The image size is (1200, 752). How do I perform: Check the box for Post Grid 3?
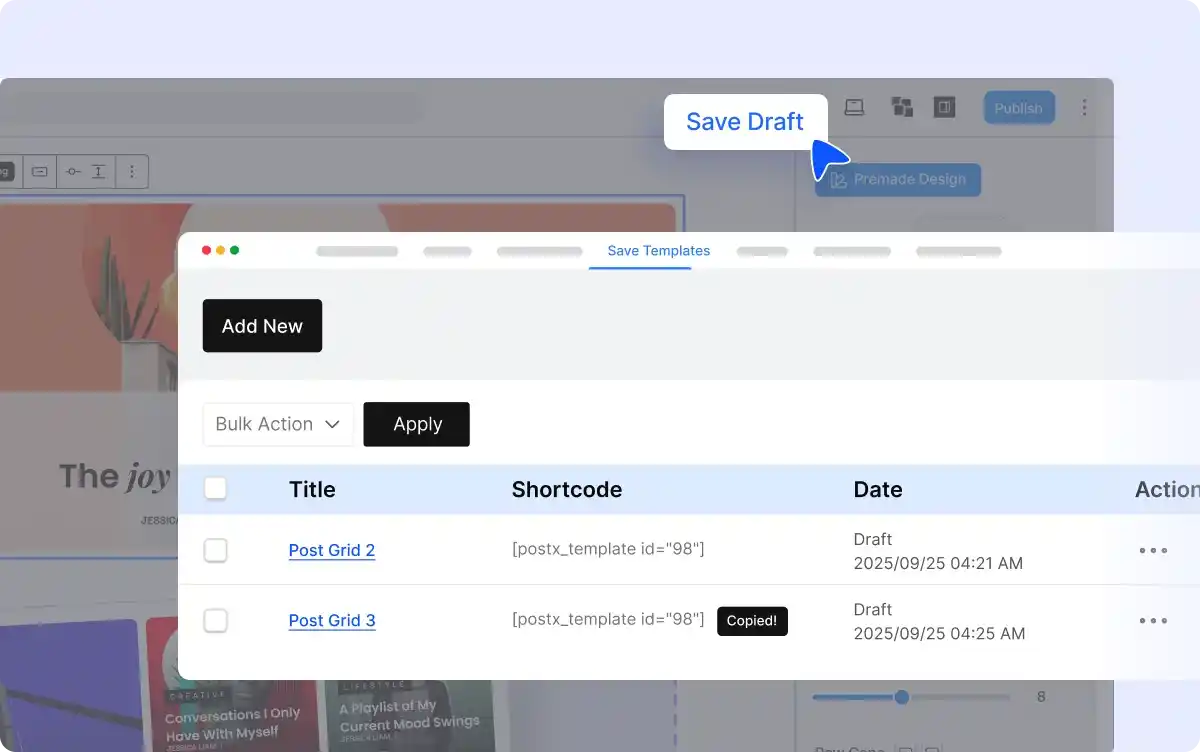coord(215,621)
